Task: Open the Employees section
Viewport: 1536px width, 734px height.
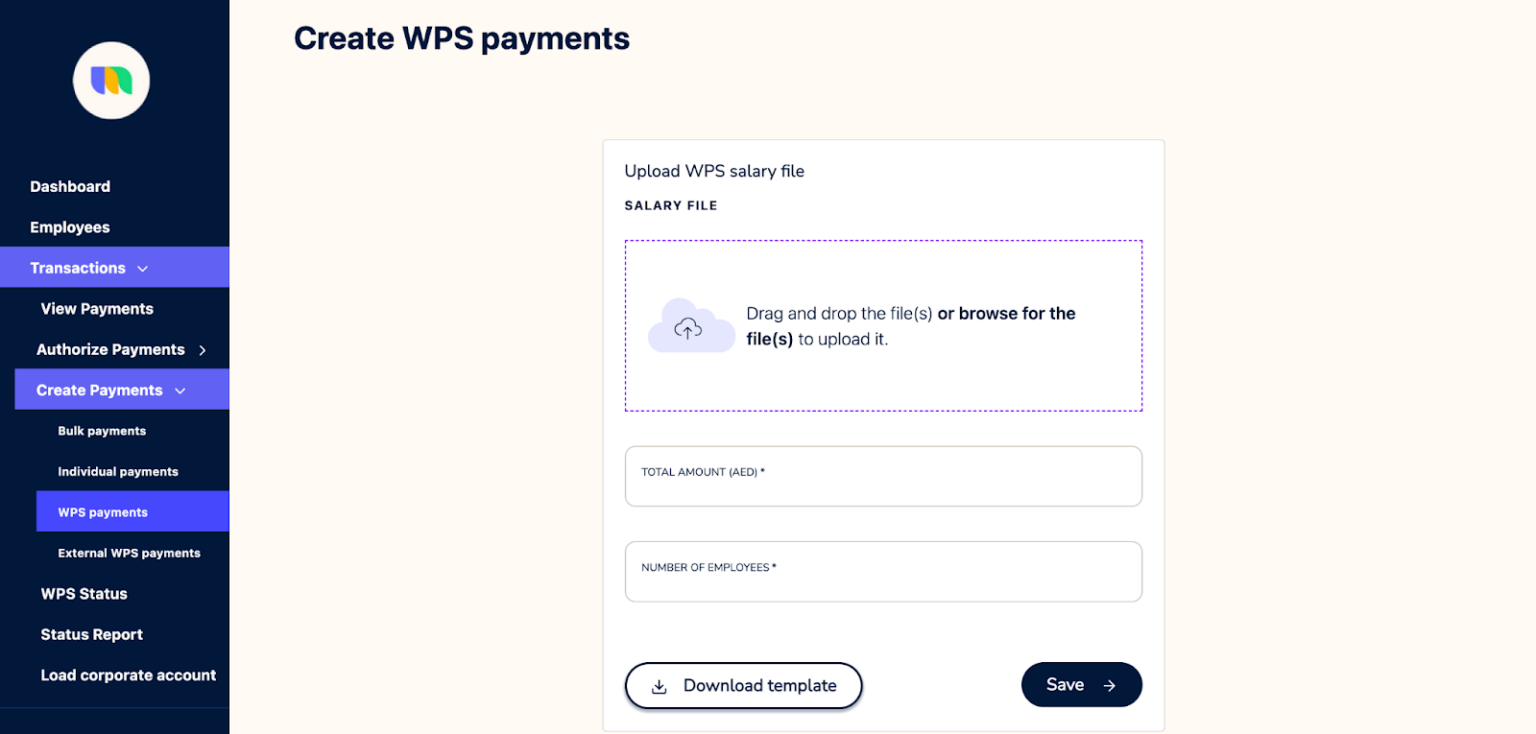Action: click(70, 227)
